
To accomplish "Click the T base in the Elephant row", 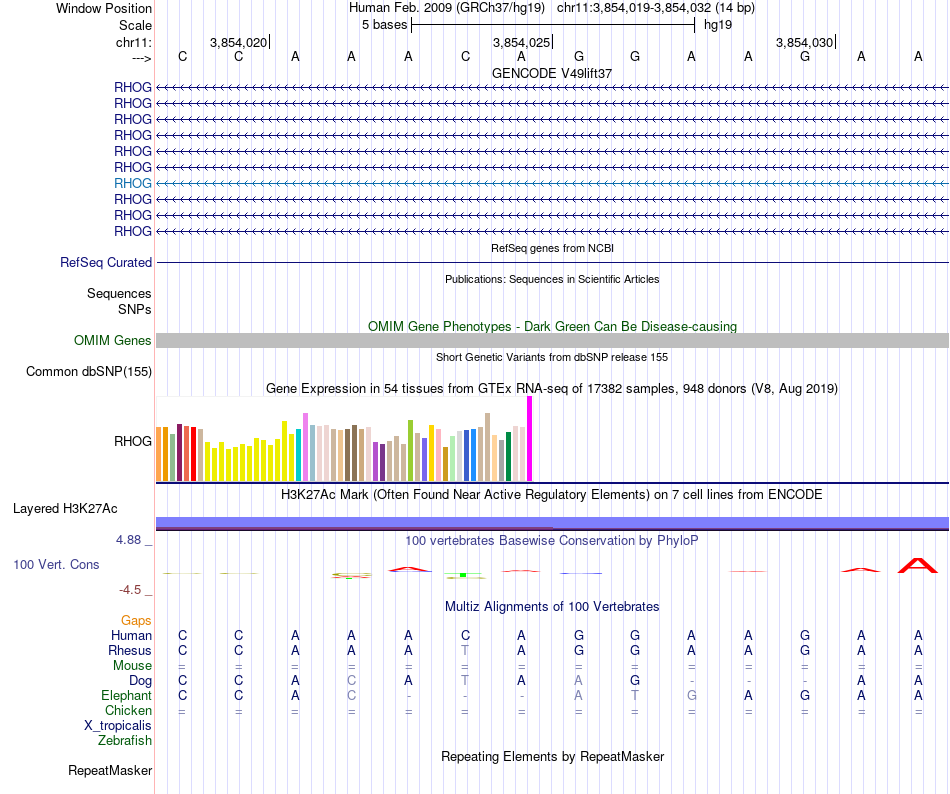I will coord(635,695).
